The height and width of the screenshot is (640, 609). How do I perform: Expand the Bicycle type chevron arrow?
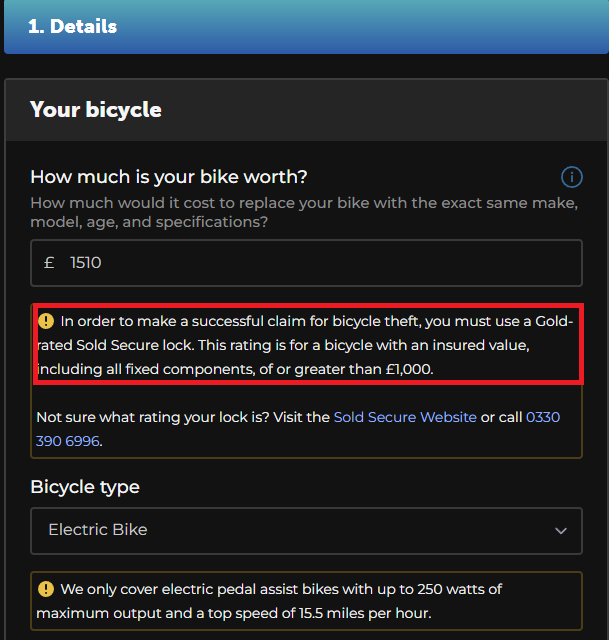[561, 531]
